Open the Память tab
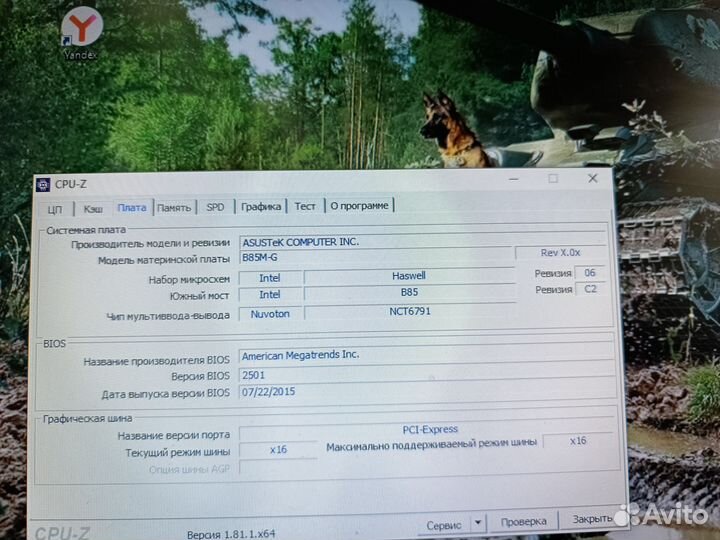This screenshot has width=720, height=540. click(174, 208)
